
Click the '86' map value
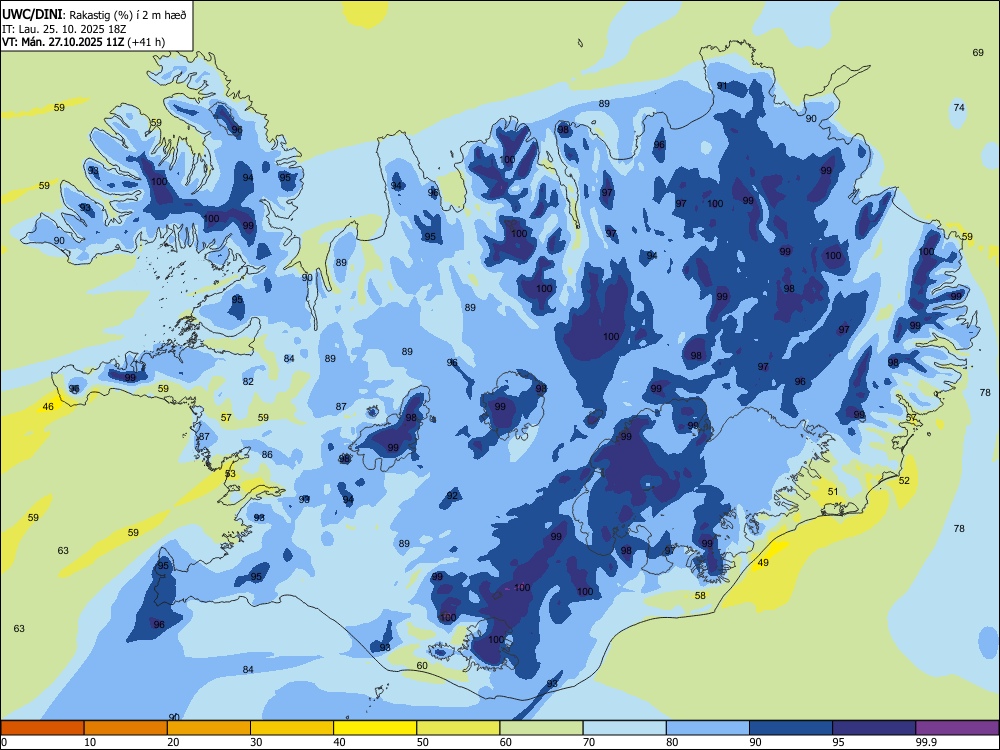click(267, 455)
